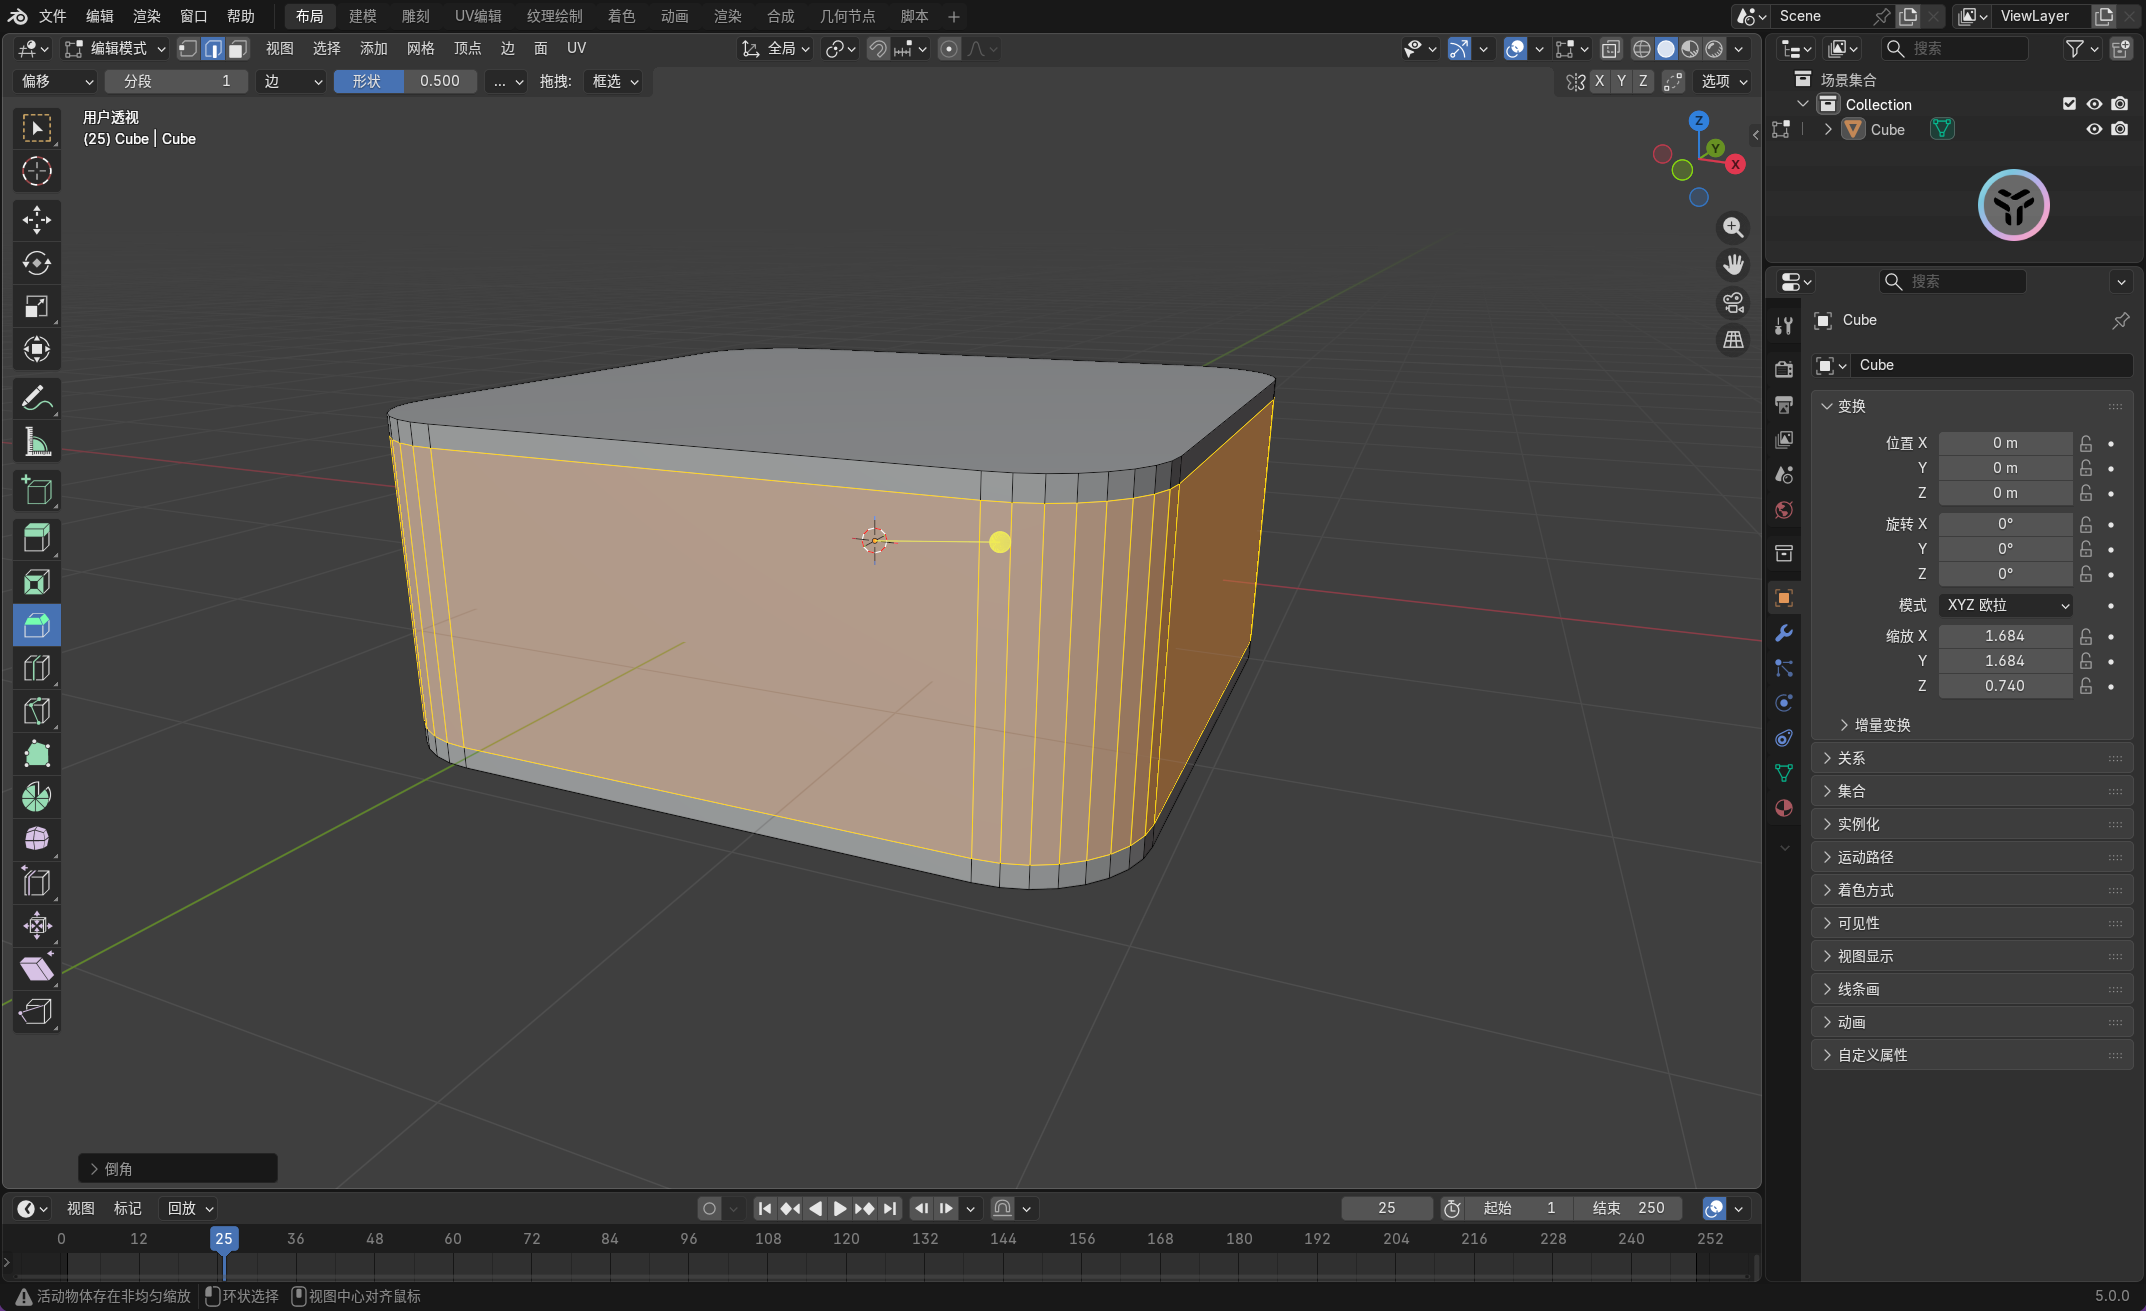Click the current frame field 25
The width and height of the screenshot is (2146, 1311).
[1386, 1208]
